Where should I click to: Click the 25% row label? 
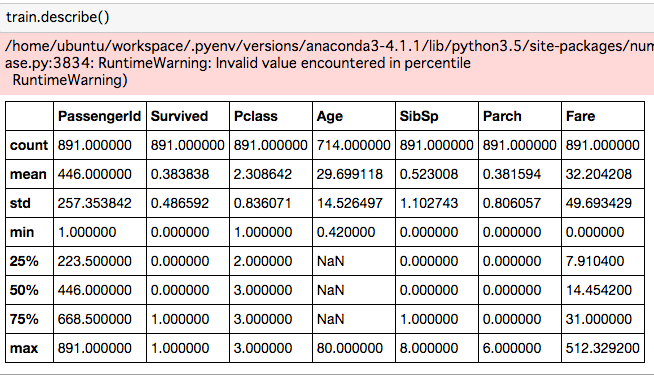coord(24,261)
